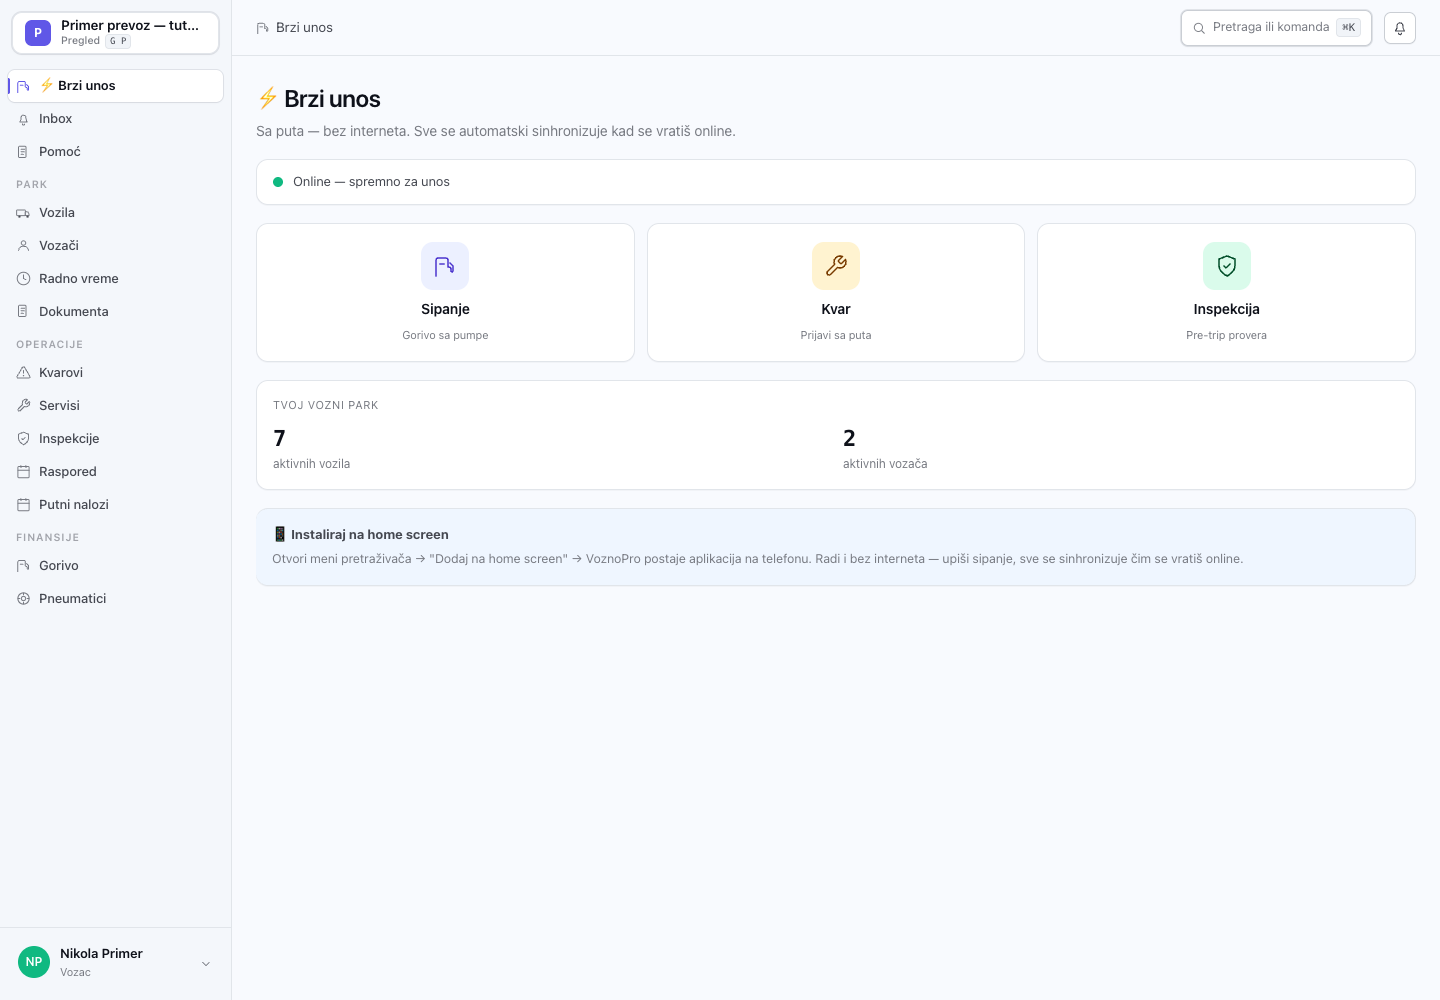Screen dimensions: 1440x1000
Task: Open Inspekcije in the sidebar
Action: point(116,439)
